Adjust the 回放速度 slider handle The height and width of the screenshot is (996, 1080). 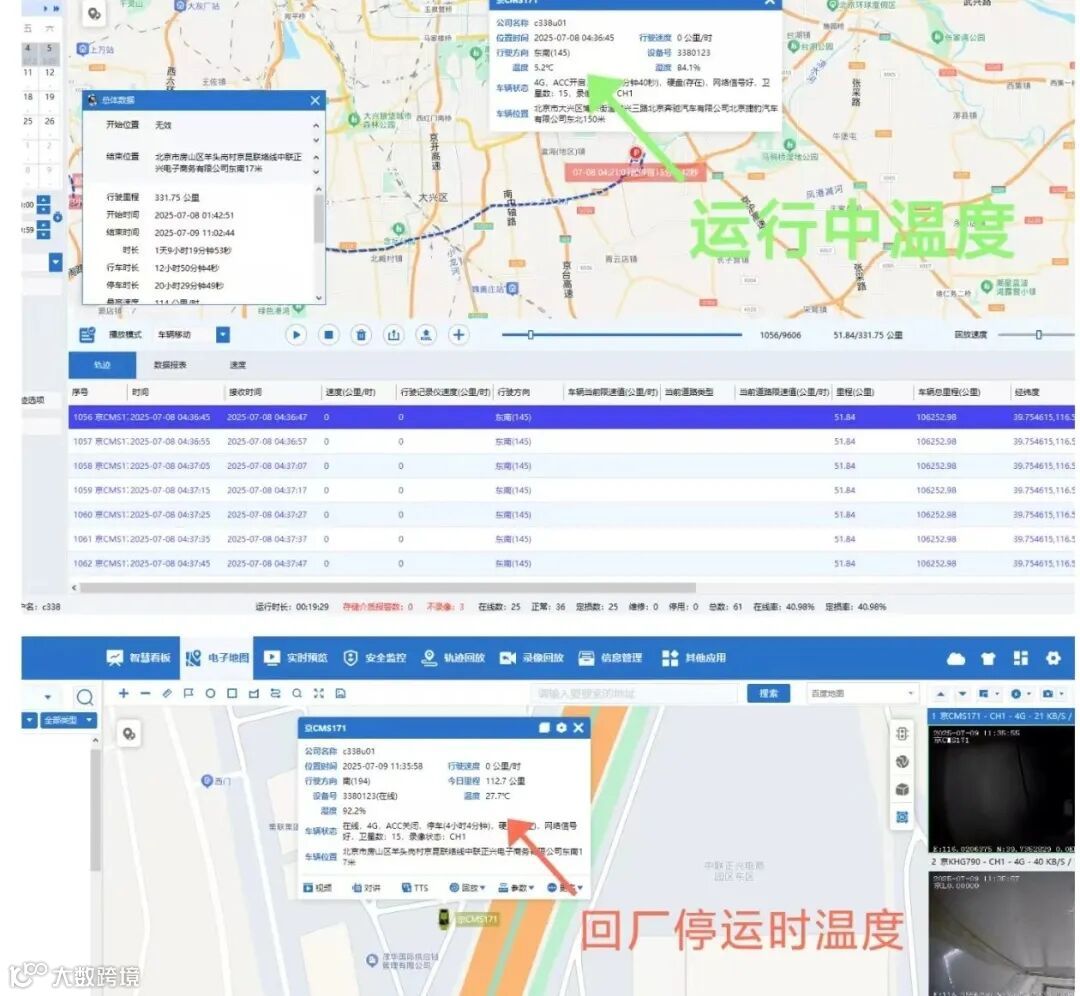(1038, 335)
